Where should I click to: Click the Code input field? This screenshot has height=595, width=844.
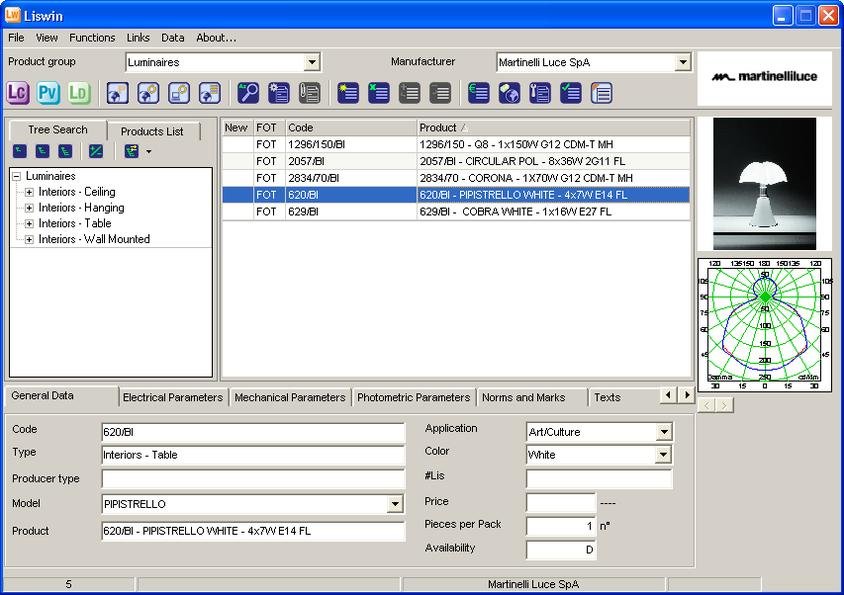coord(253,432)
